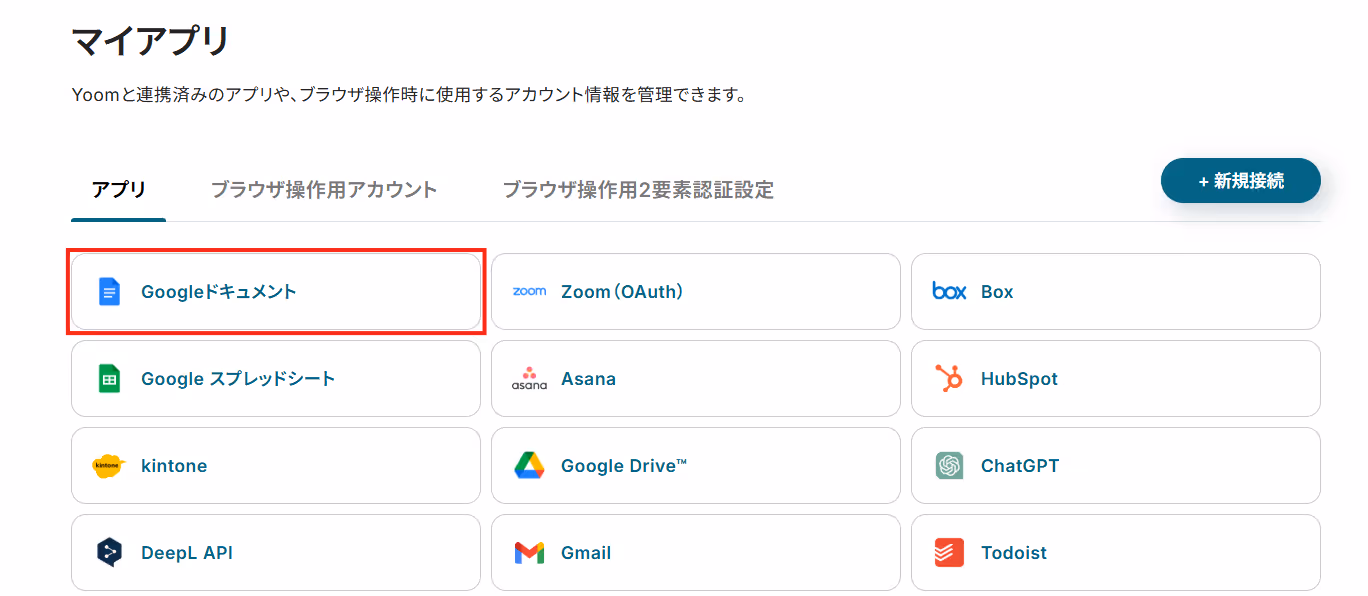This screenshot has height=596, width=1368.
Task: Open the Google スプレッドシート label
Action: [238, 379]
